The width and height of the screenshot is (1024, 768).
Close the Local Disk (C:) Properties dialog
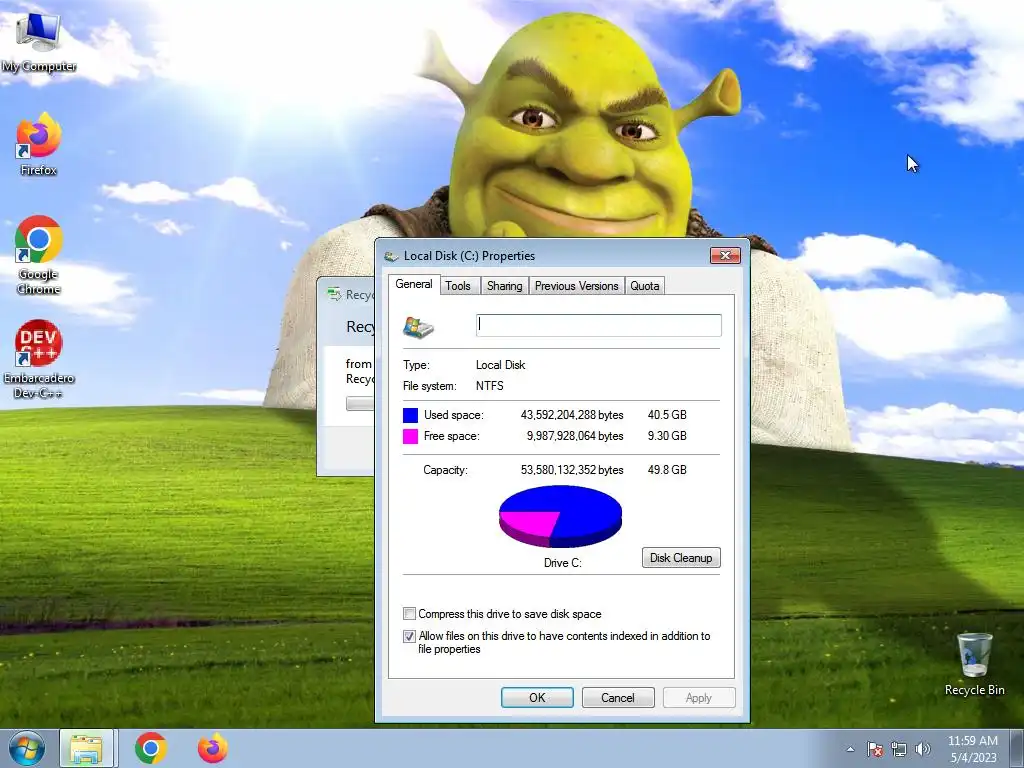coord(725,255)
